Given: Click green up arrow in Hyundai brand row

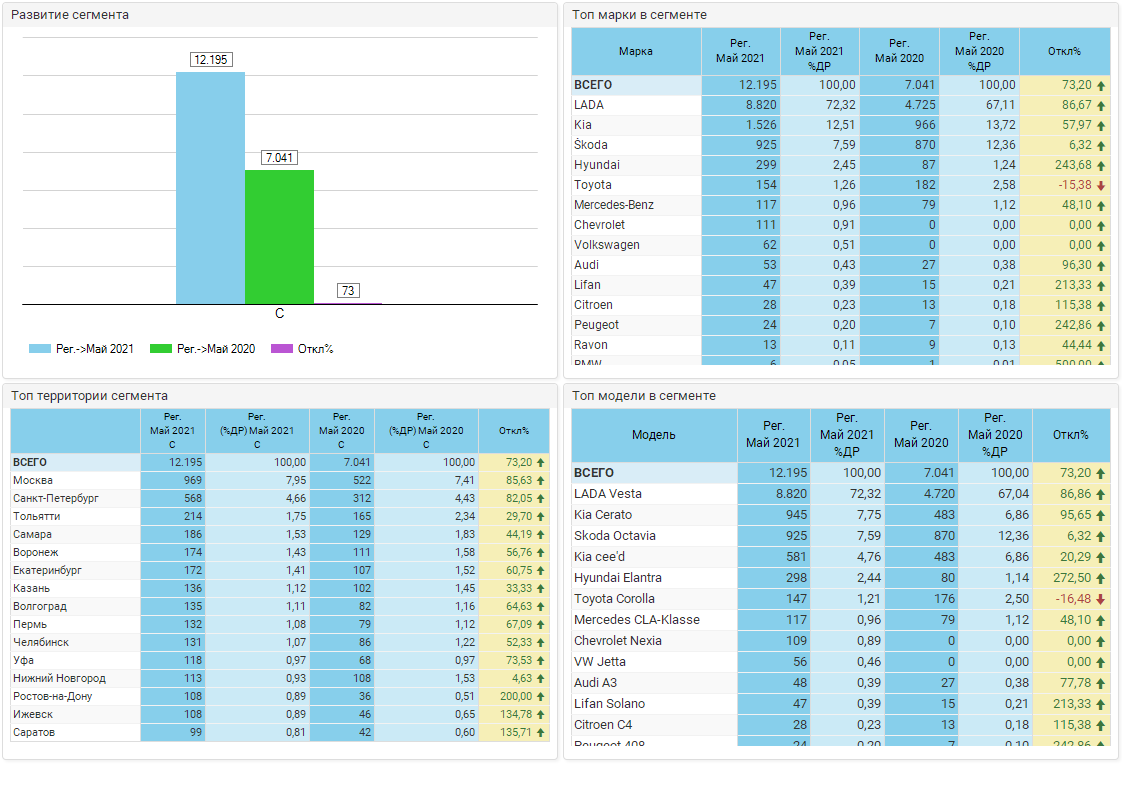Looking at the screenshot, I should click(1101, 165).
